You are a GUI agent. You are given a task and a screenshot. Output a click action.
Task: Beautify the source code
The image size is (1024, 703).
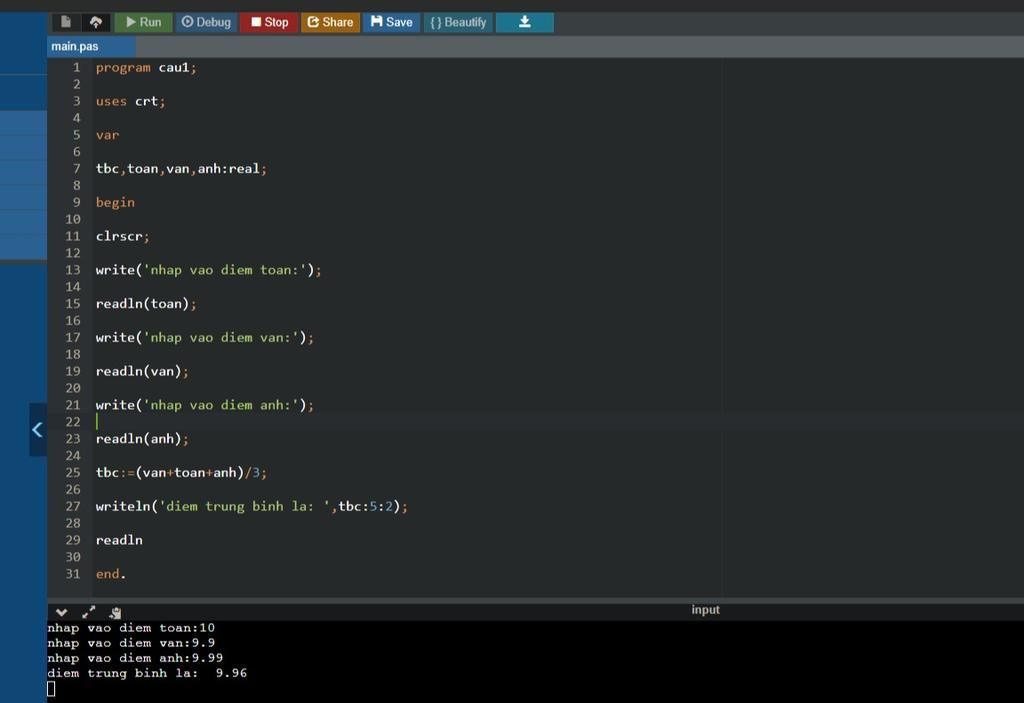point(458,22)
